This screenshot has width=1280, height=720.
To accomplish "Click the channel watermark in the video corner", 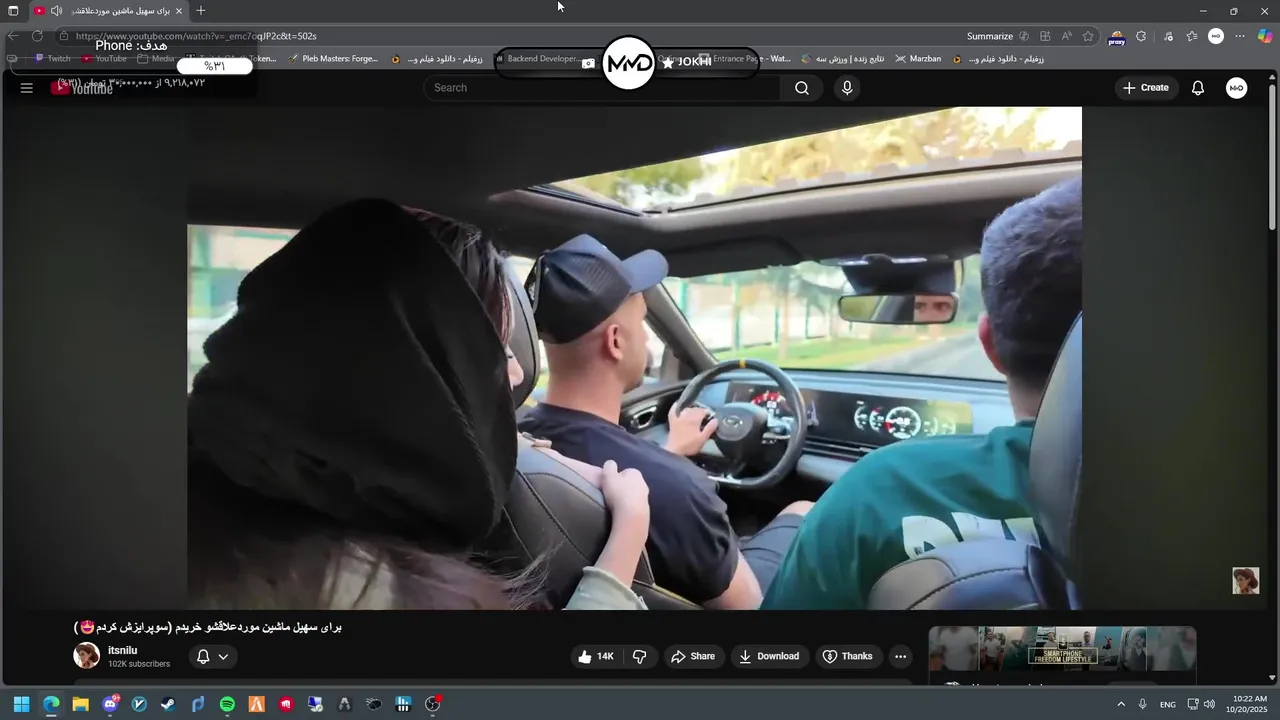I will pos(1245,581).
